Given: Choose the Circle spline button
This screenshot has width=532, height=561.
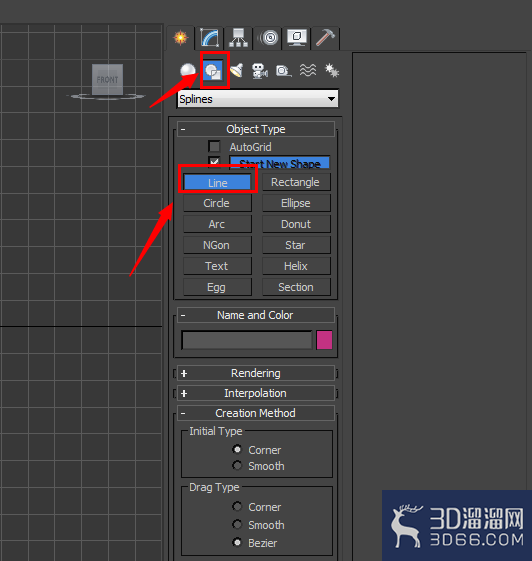Looking at the screenshot, I should [x=218, y=203].
